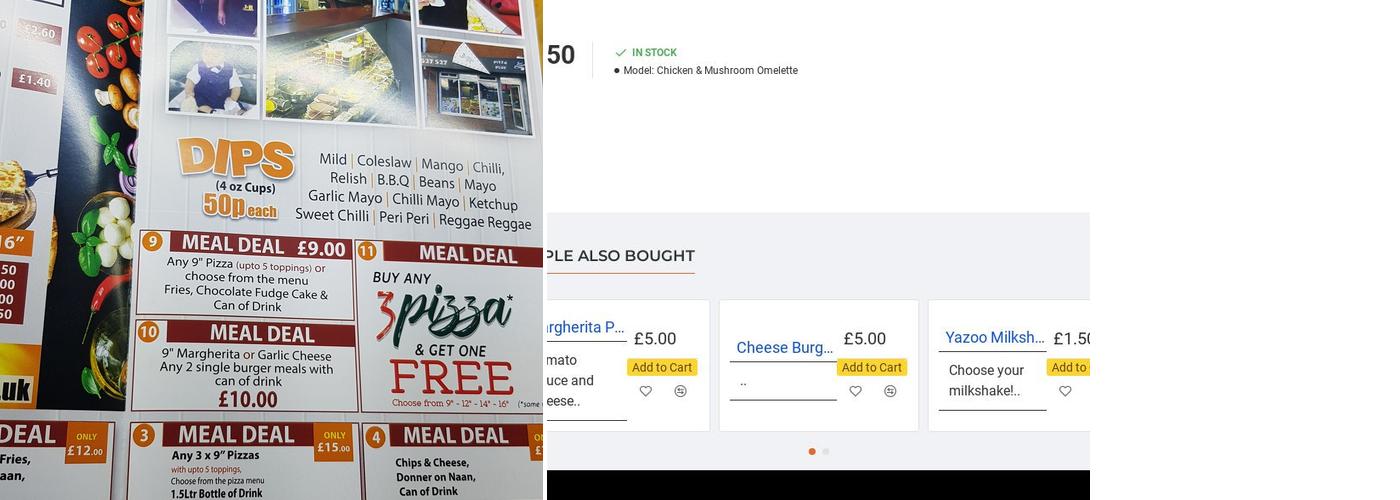Go to second carousel page dot

[826, 451]
